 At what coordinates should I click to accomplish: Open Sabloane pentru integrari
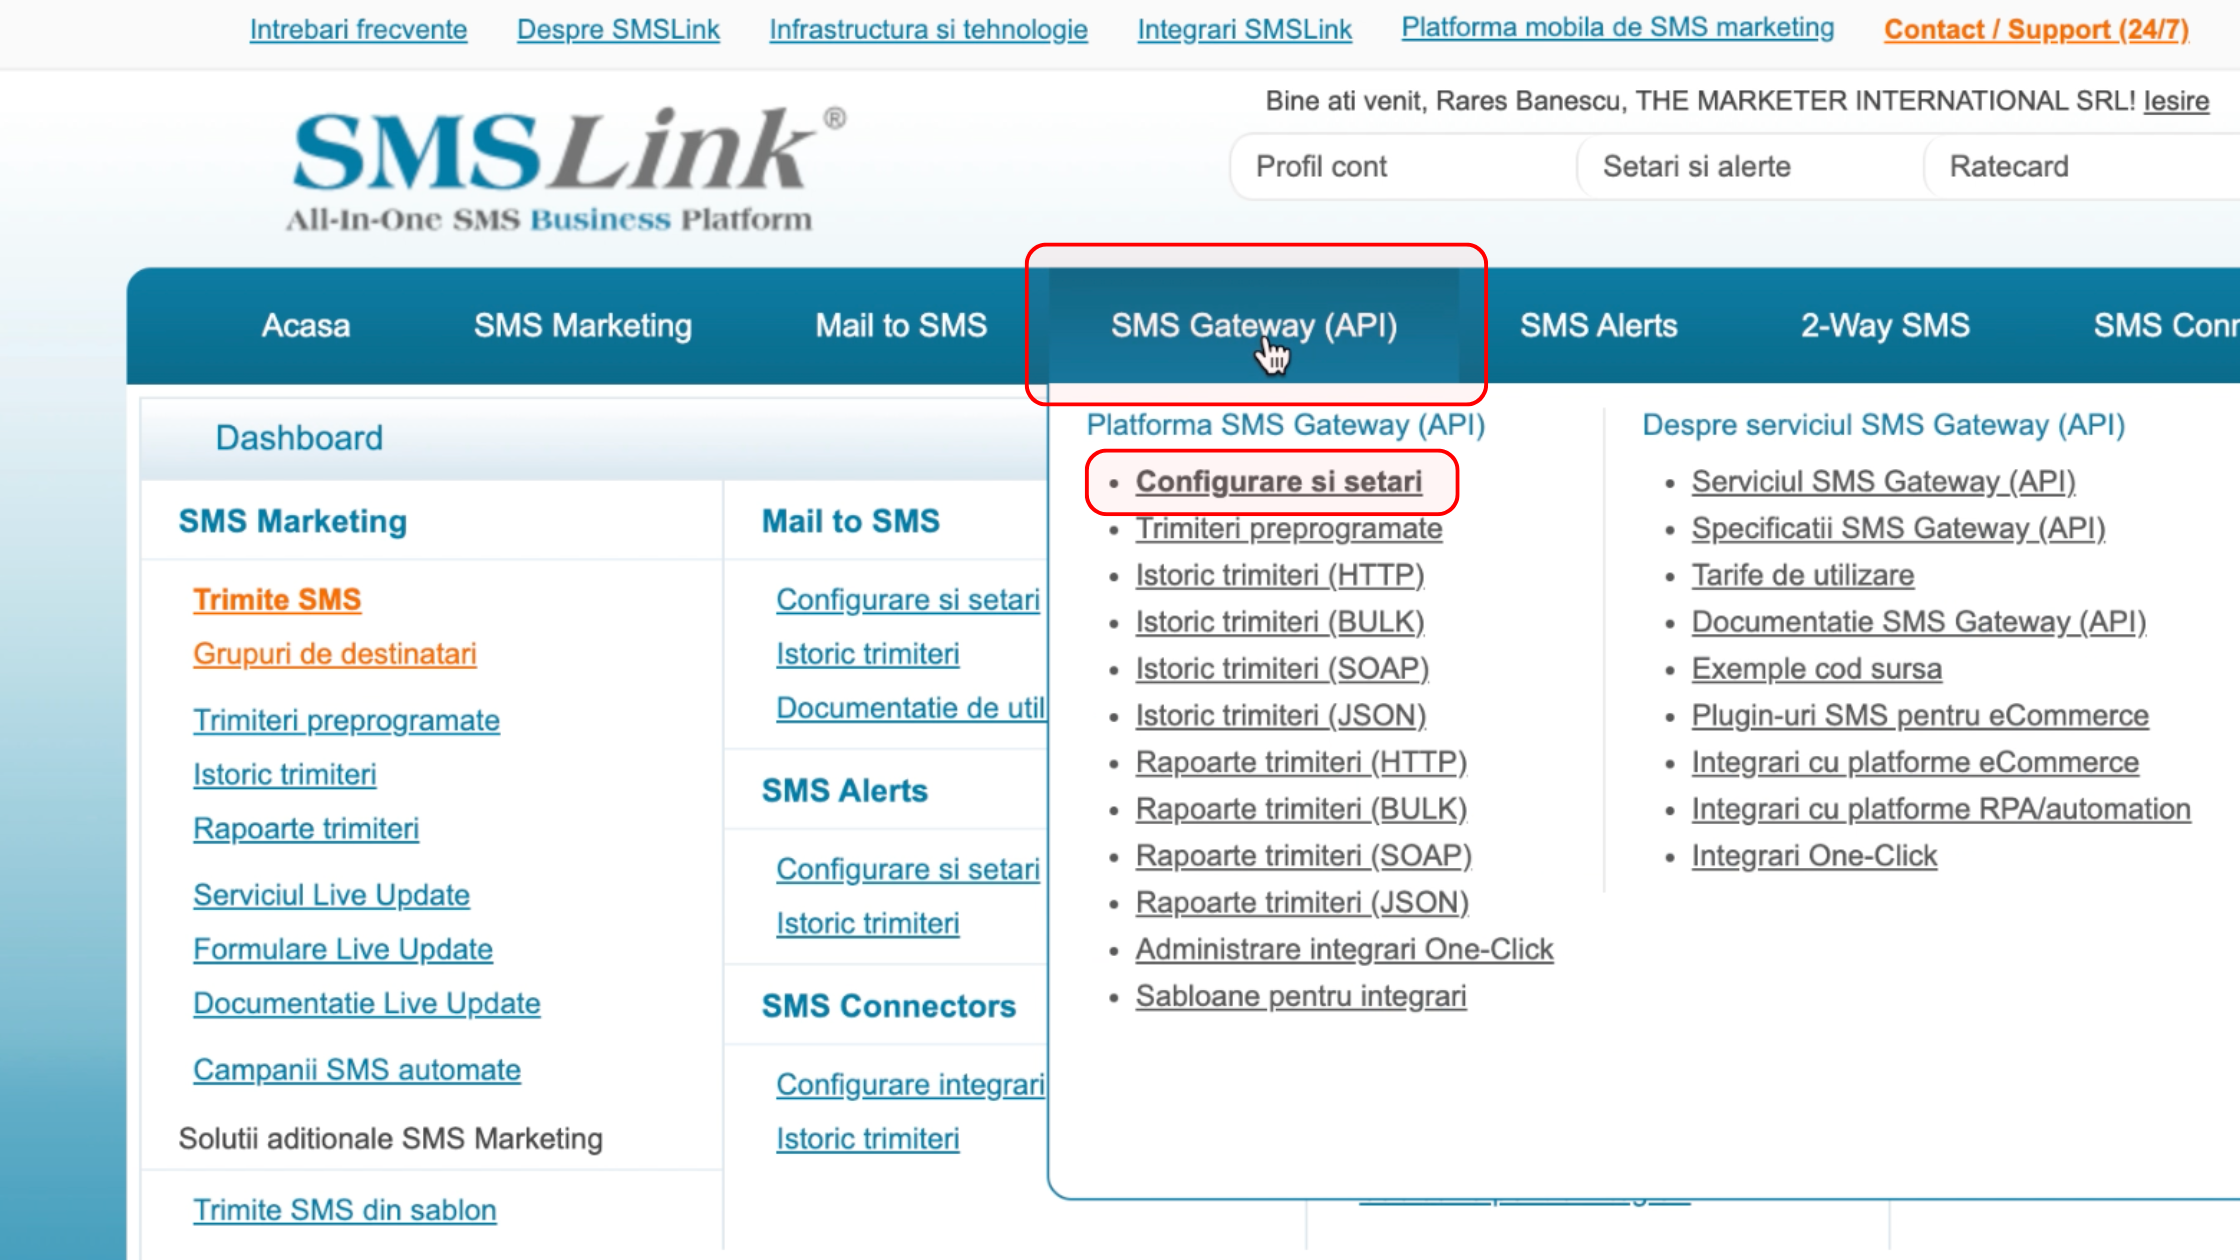click(1300, 997)
